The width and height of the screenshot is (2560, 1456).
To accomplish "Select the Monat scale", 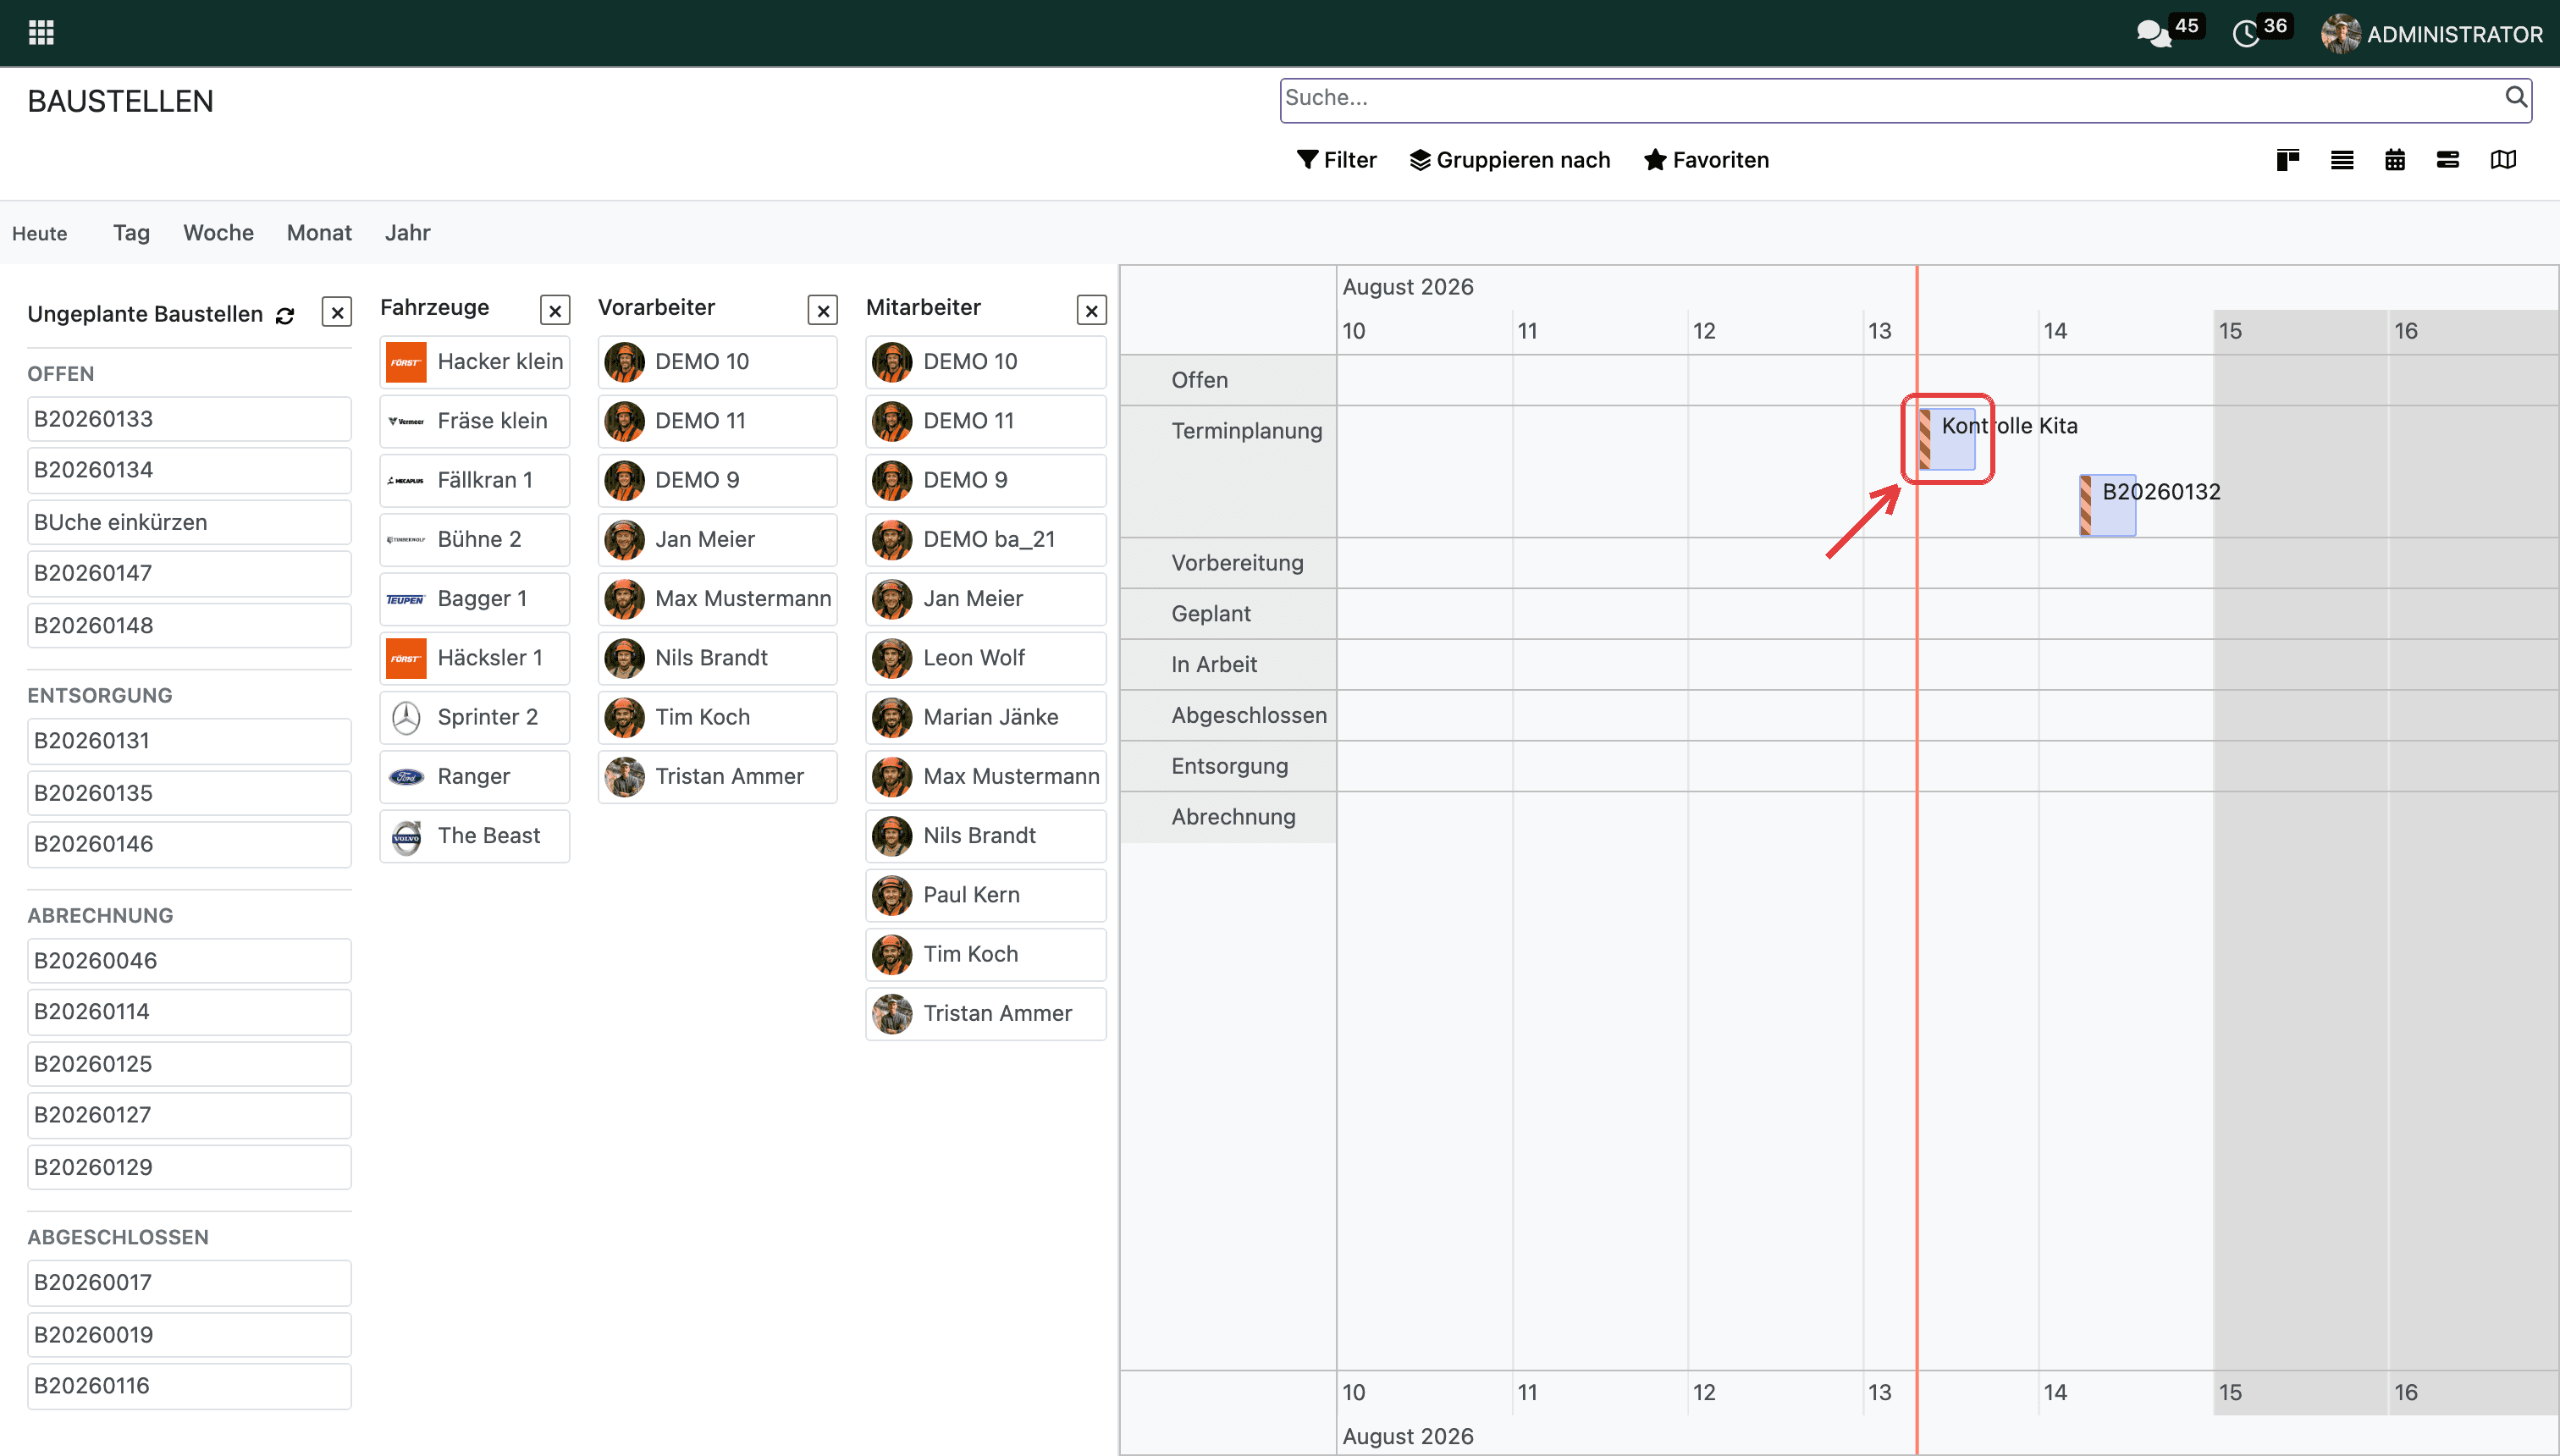I will point(319,233).
